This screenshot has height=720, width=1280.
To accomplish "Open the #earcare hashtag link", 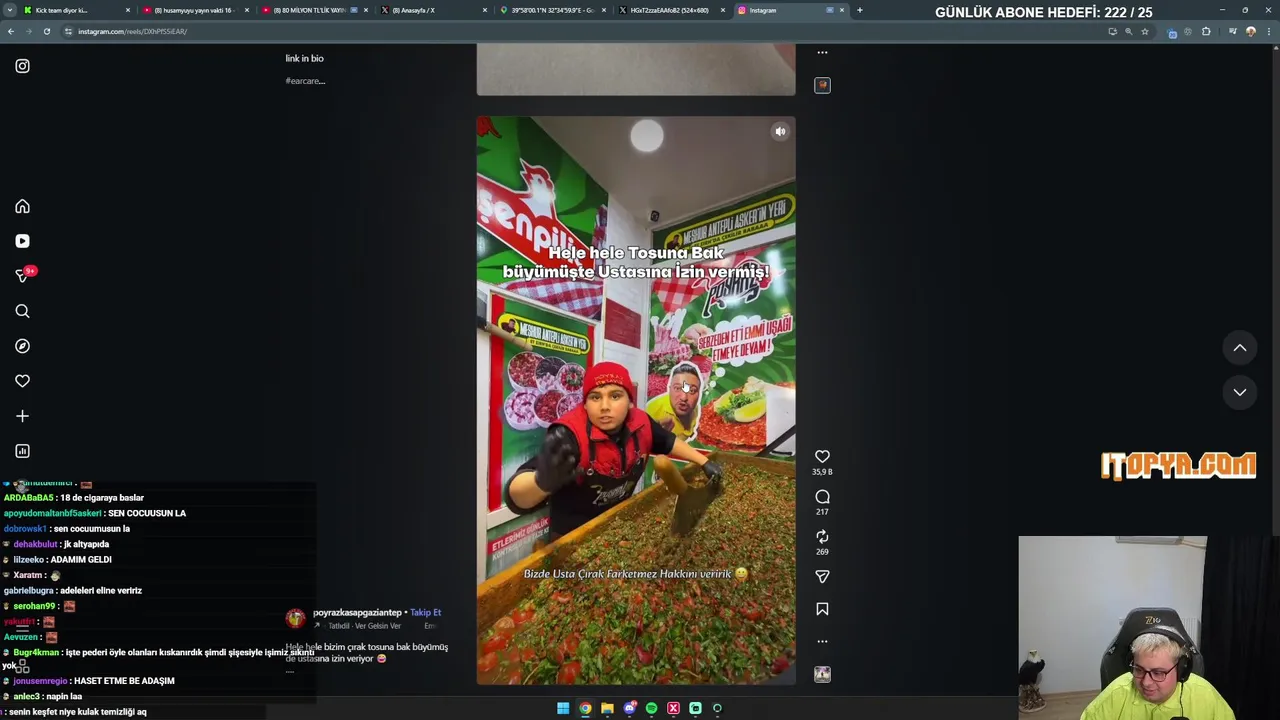I will (305, 81).
